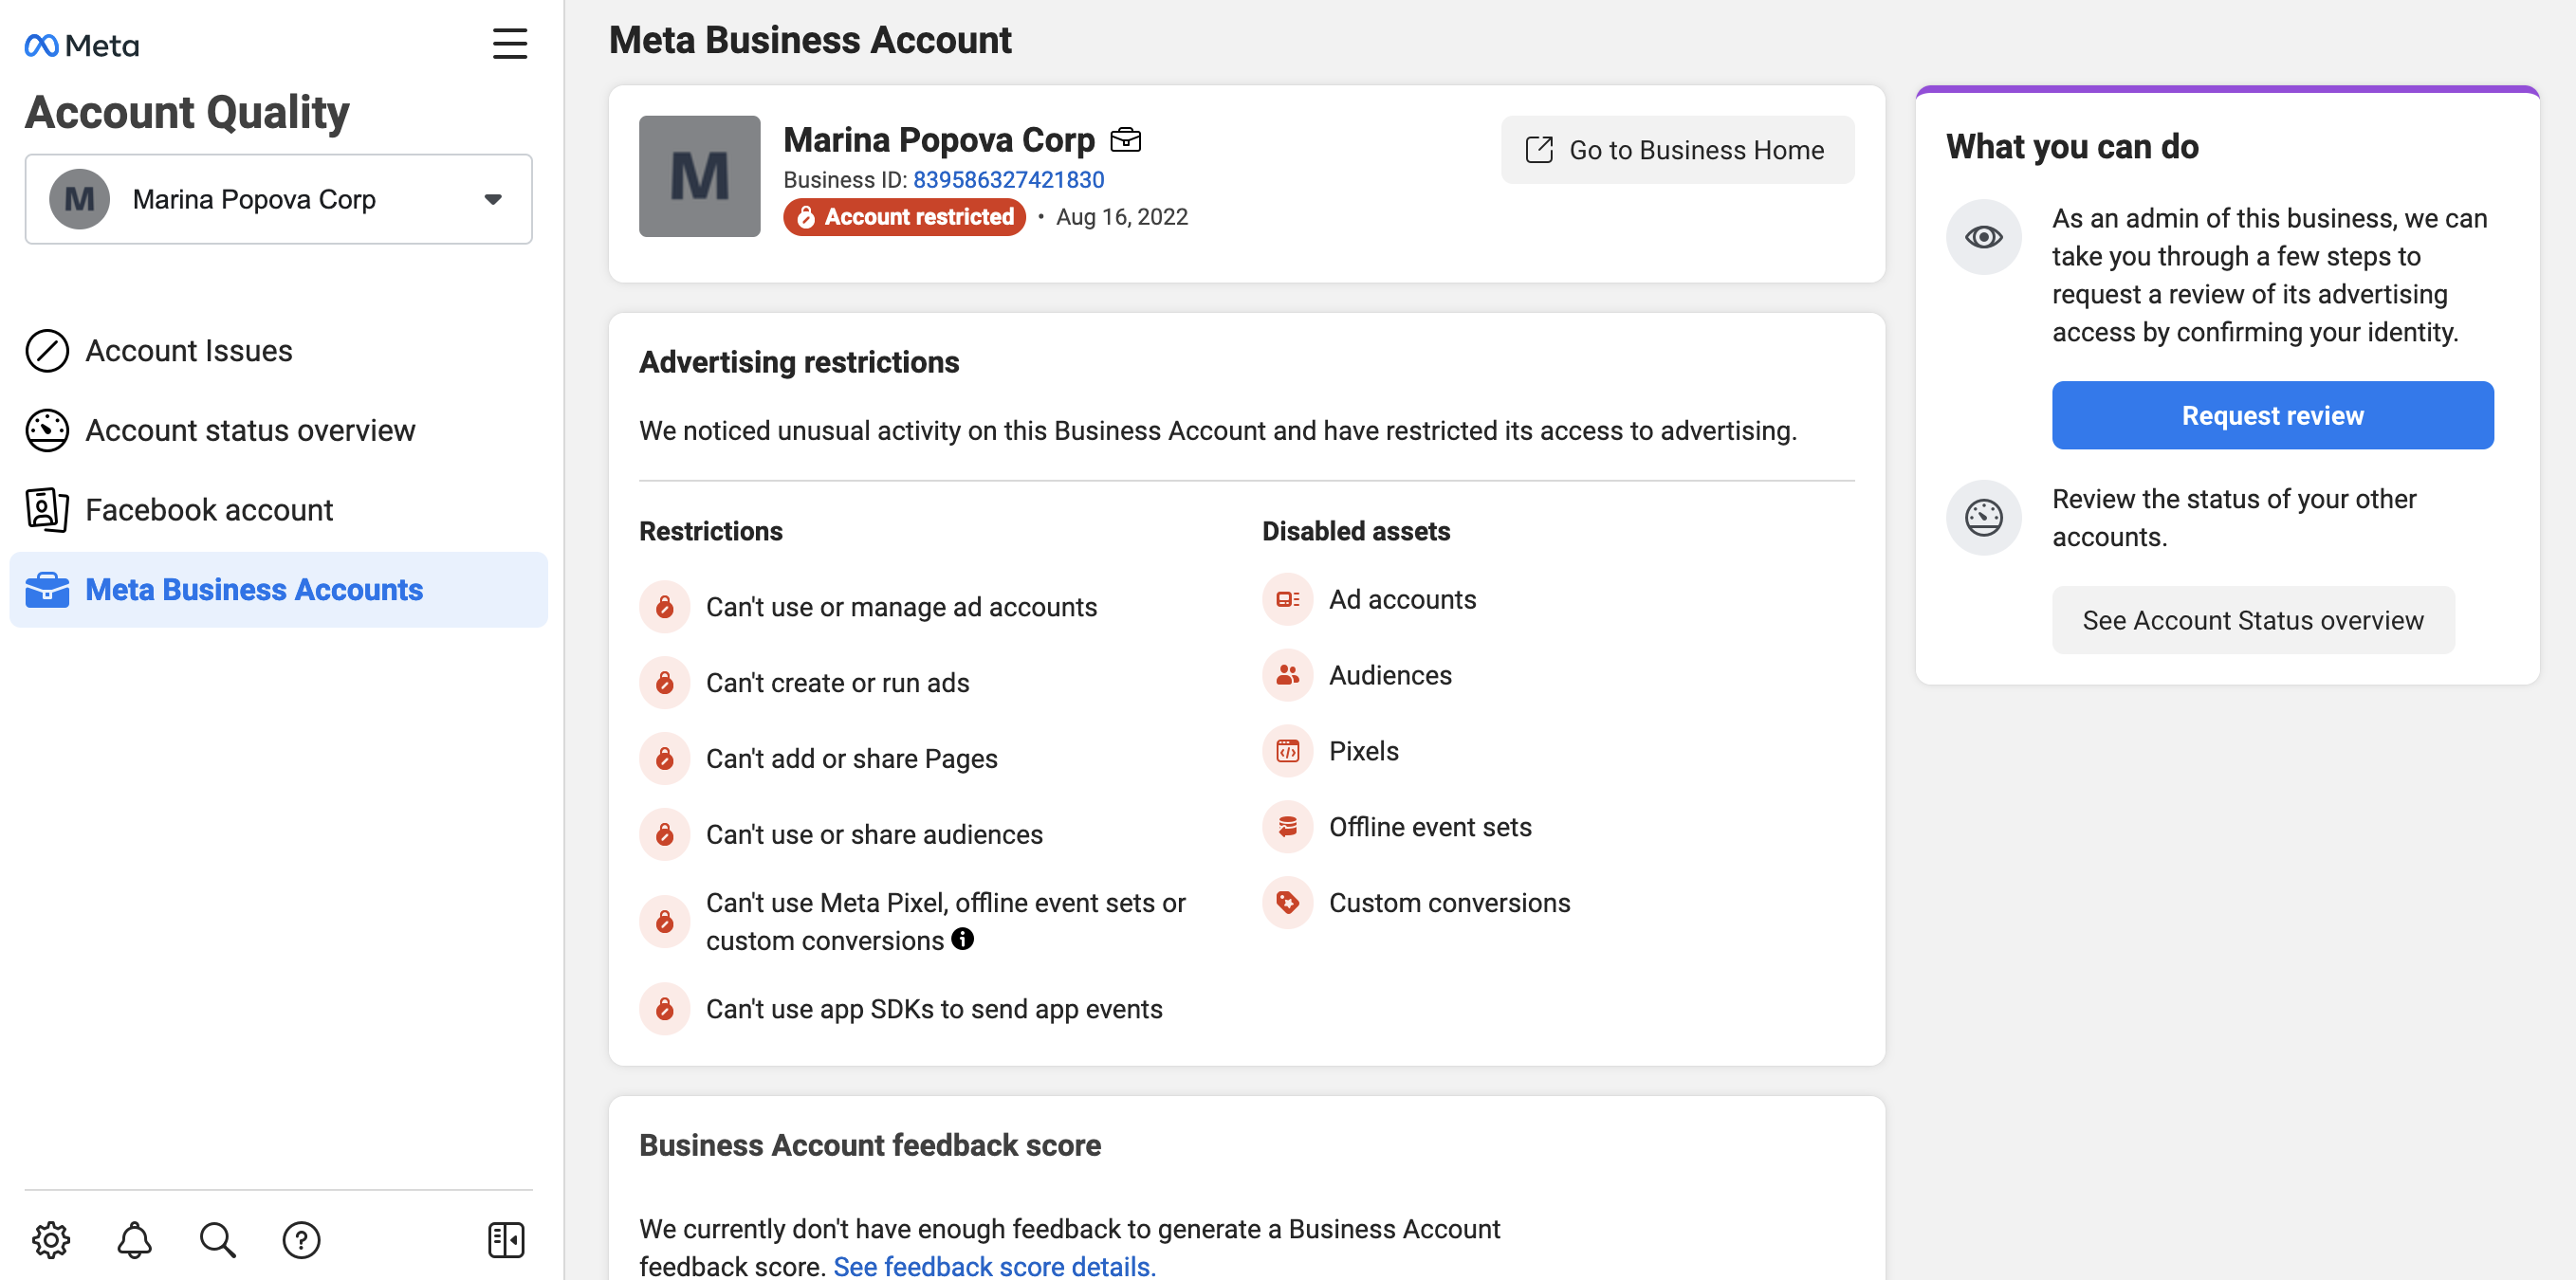Click lock icon beside Can't use or share audiences
The image size is (2576, 1280).
pyautogui.click(x=665, y=836)
